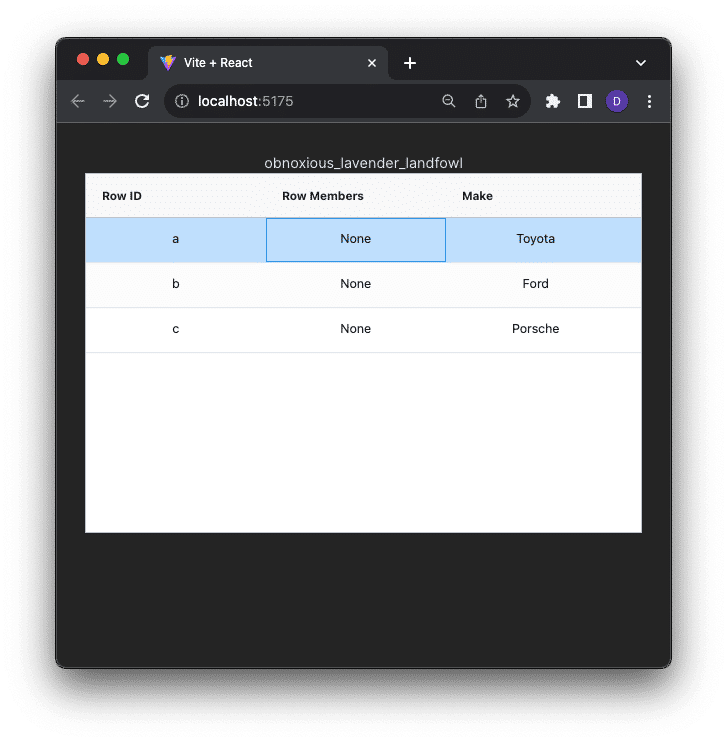The width and height of the screenshot is (727, 742).
Task: Click the None cell in row b
Action: (x=355, y=284)
